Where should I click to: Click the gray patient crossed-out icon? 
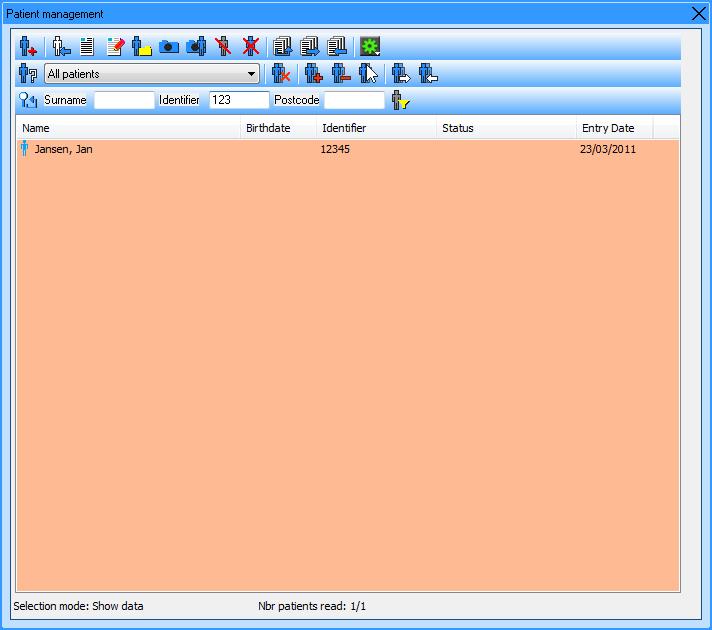[223, 46]
